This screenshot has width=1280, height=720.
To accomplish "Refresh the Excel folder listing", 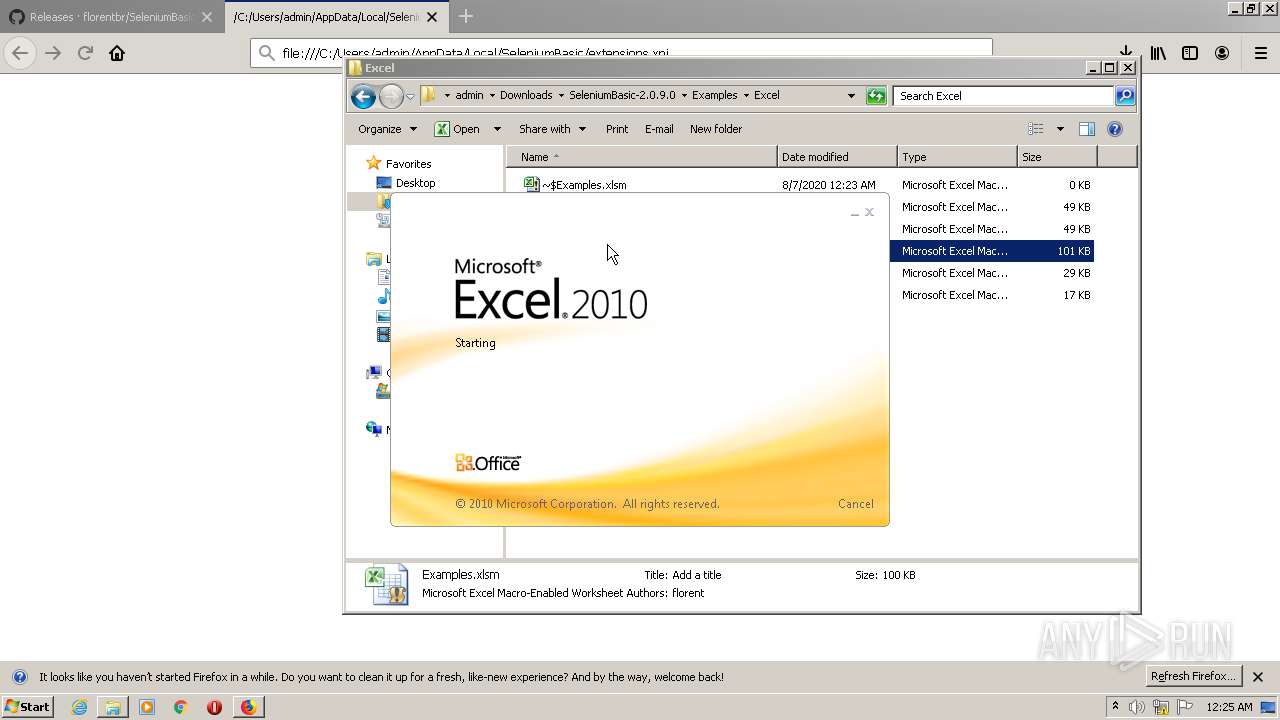I will (x=876, y=96).
